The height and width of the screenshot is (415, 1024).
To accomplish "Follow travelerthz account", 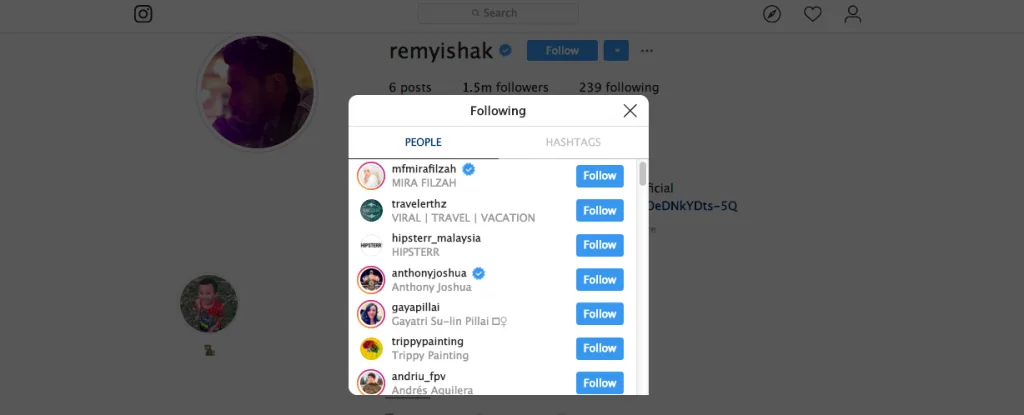I will (x=600, y=210).
